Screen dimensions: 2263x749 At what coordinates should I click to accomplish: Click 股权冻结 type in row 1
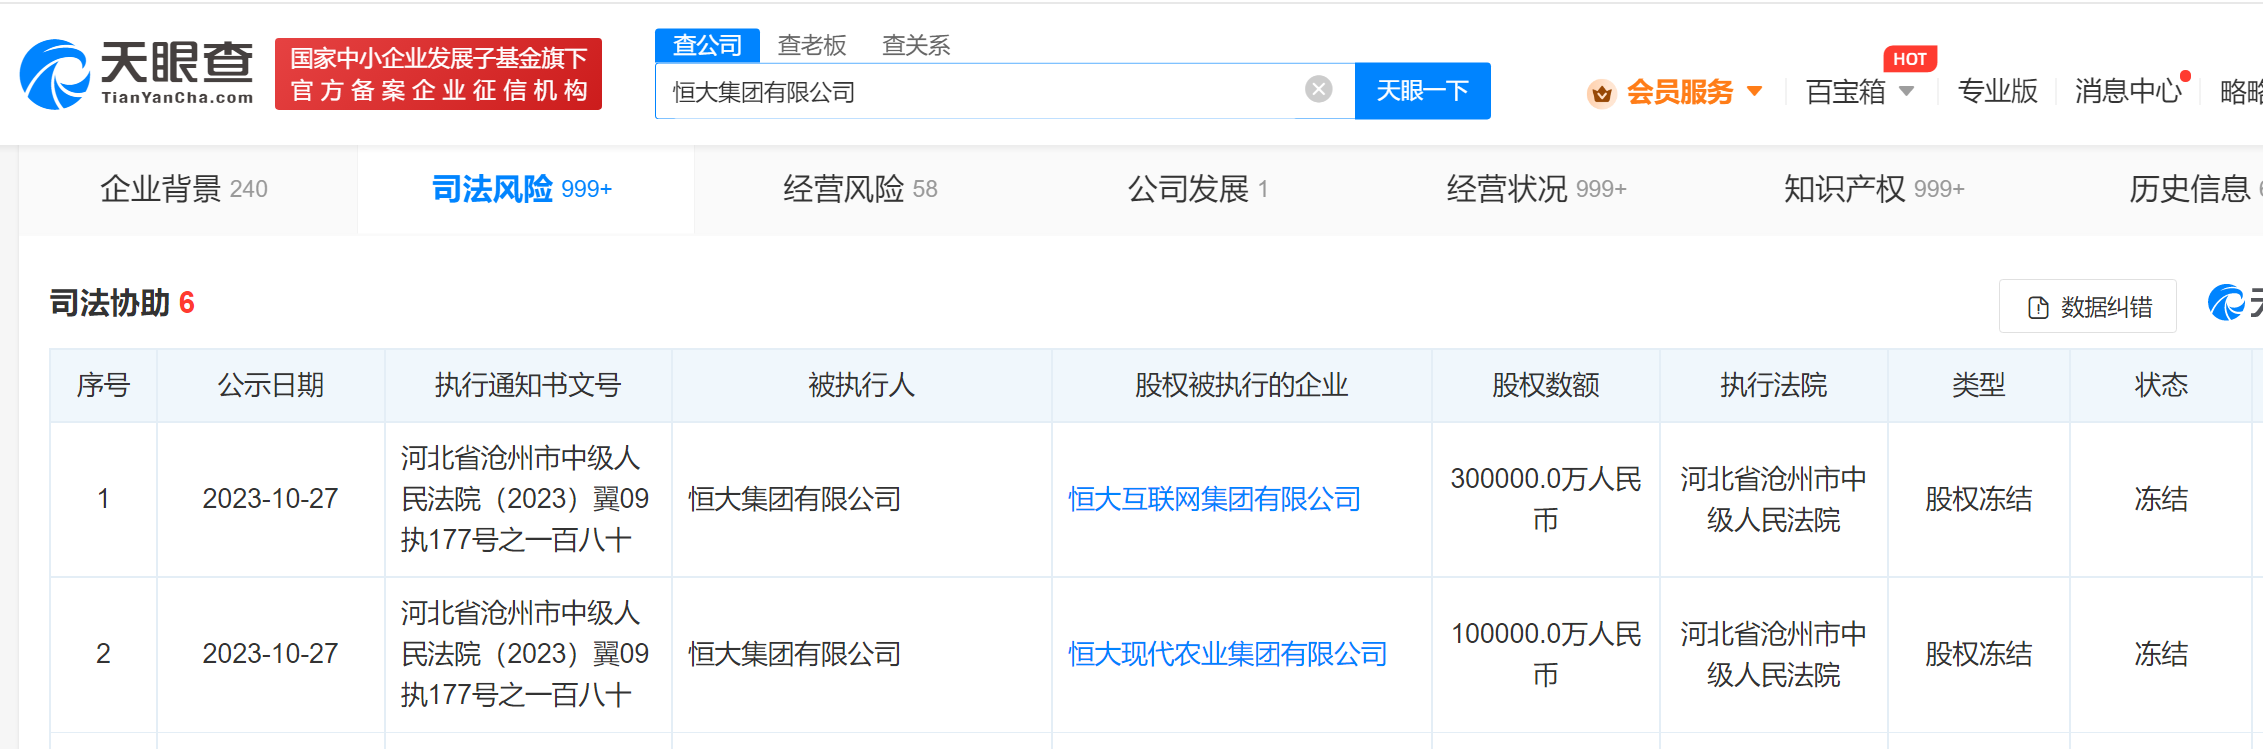click(x=1979, y=499)
